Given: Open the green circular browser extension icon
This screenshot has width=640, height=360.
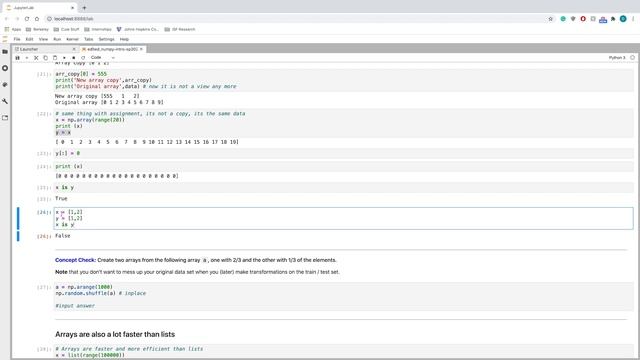Looking at the screenshot, I should coord(563,19).
